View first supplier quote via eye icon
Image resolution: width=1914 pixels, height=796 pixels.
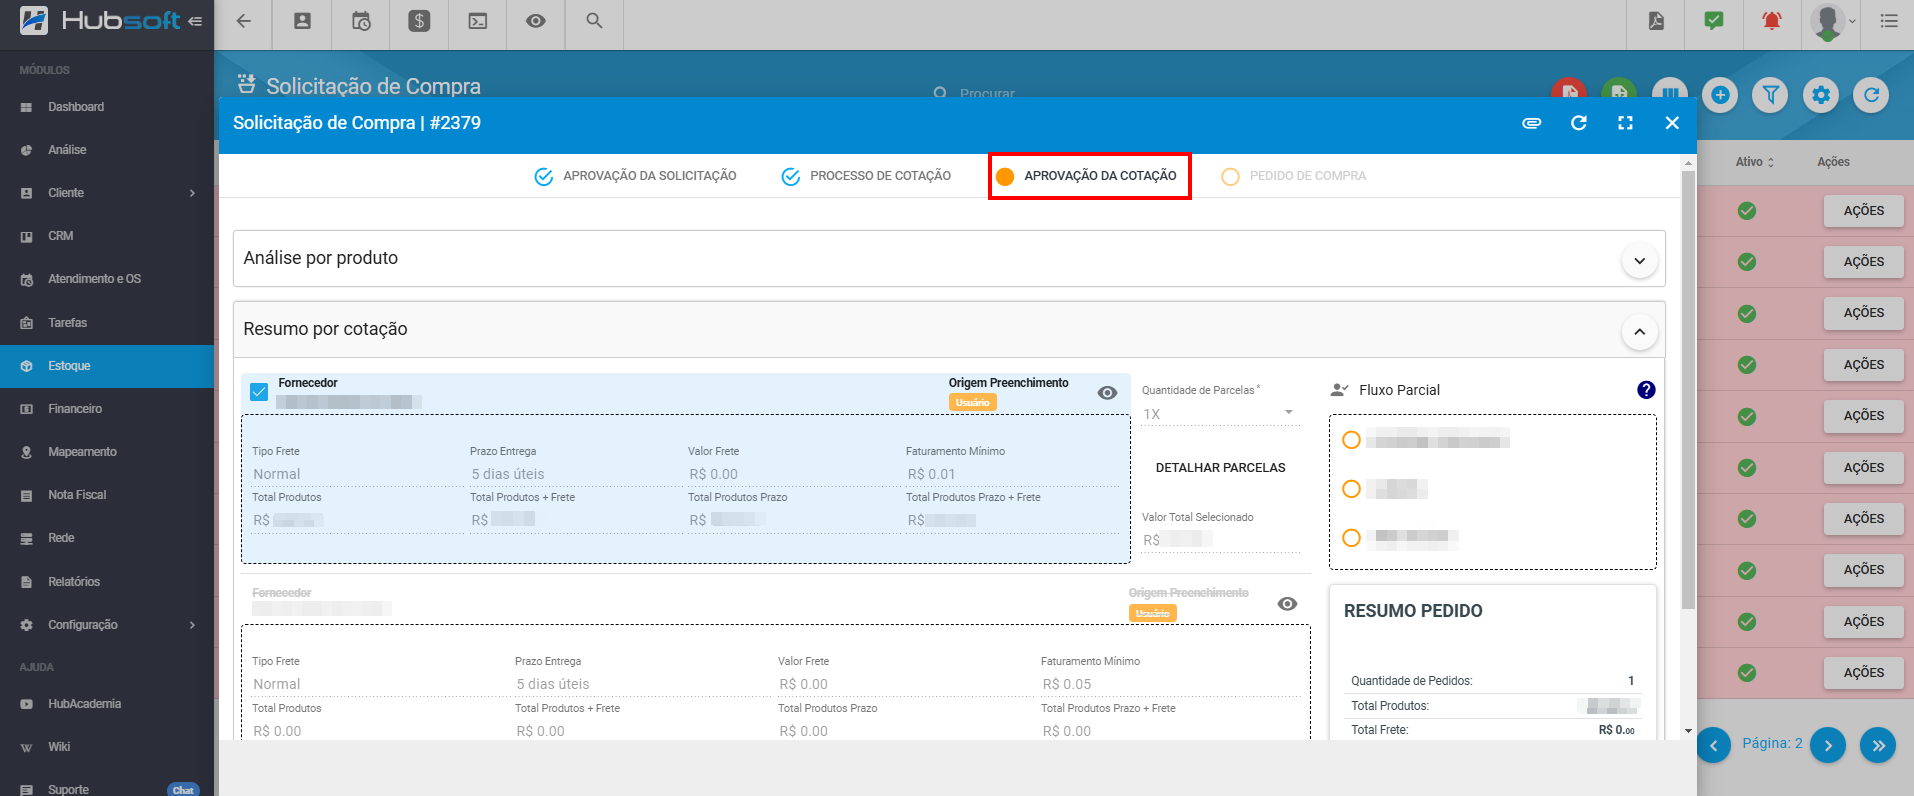point(1107,393)
